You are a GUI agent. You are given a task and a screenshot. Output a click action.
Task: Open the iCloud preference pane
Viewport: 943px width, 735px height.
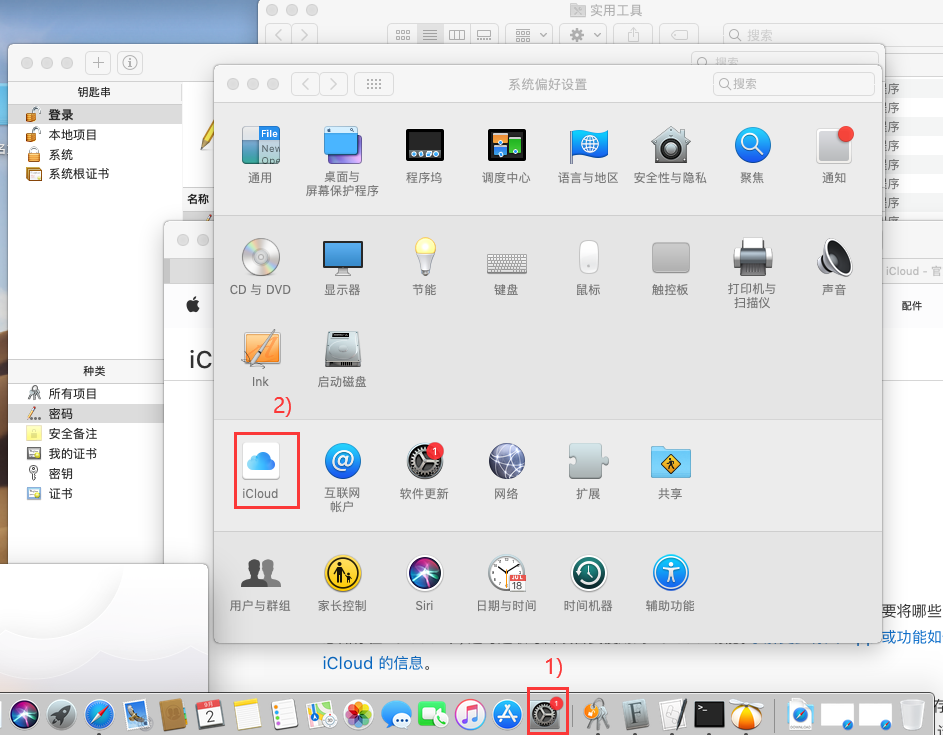click(x=260, y=472)
